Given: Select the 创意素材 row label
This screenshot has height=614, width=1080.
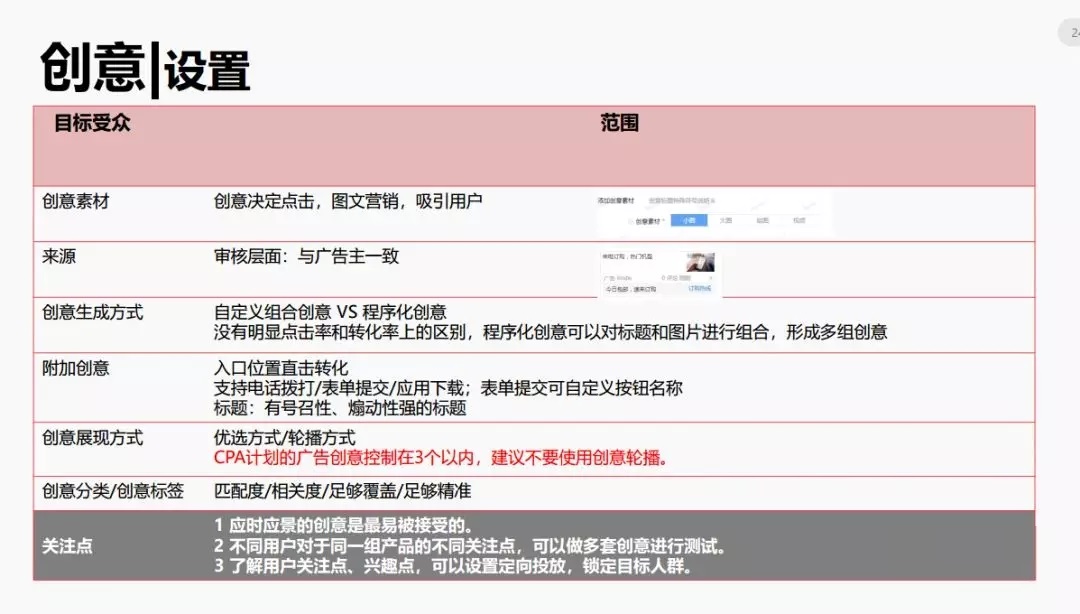Looking at the screenshot, I should (76, 201).
